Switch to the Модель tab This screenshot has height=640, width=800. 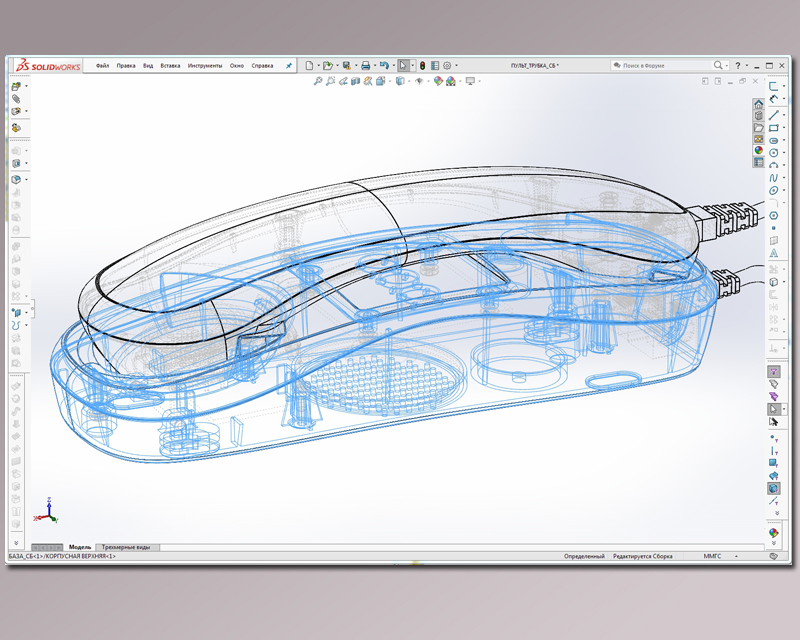point(80,547)
